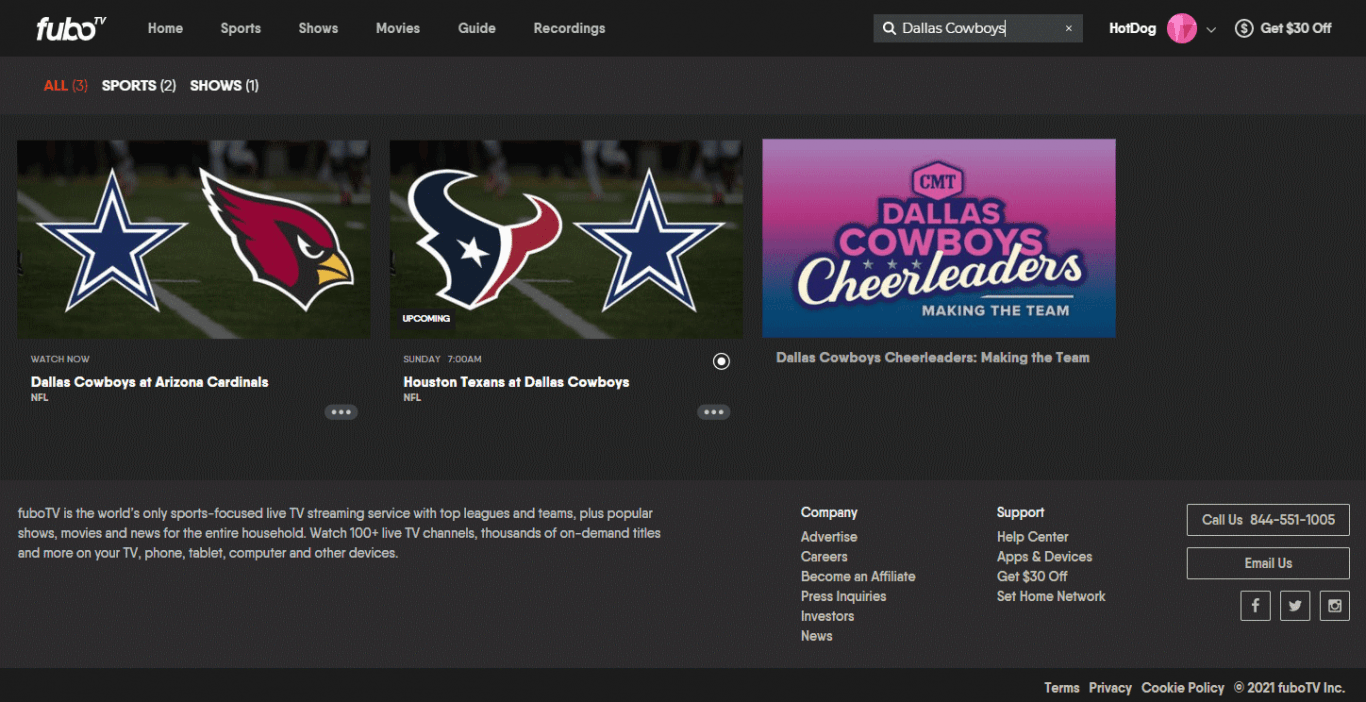Open the Press Inquiries link
The height and width of the screenshot is (702, 1366).
(x=844, y=596)
